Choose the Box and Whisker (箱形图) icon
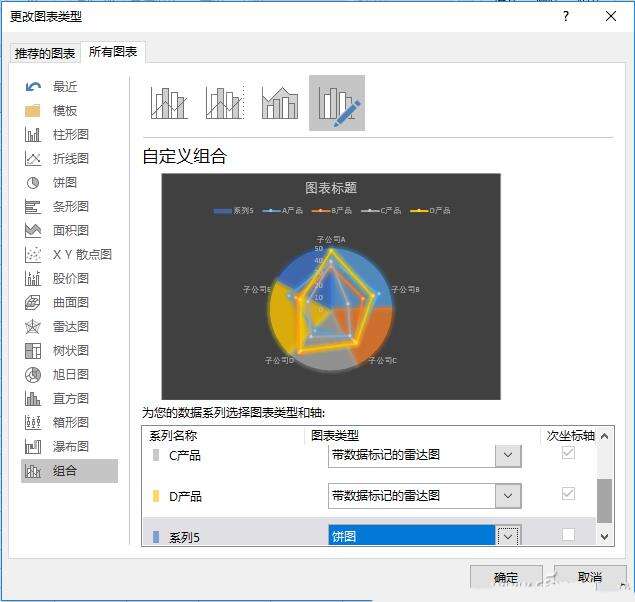The width and height of the screenshot is (635, 602). pyautogui.click(x=33, y=422)
